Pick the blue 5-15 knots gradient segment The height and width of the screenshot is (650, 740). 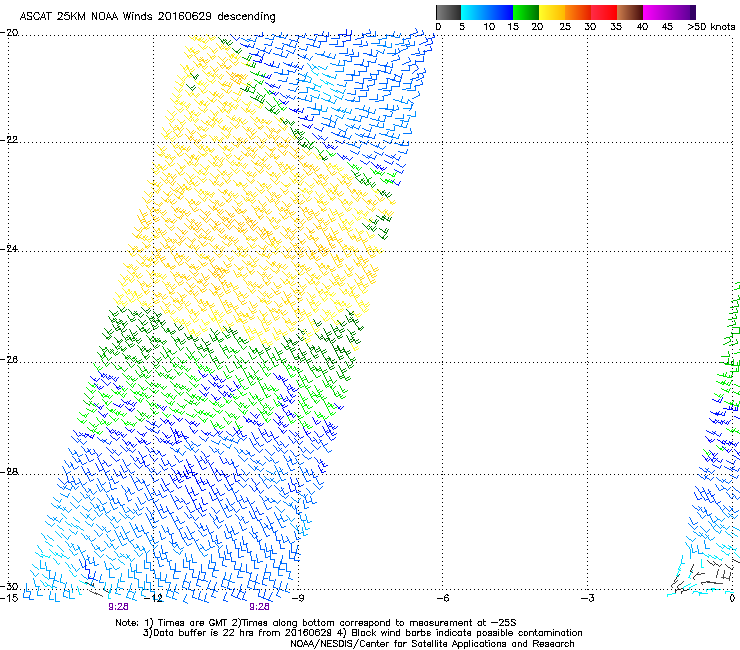pos(487,12)
